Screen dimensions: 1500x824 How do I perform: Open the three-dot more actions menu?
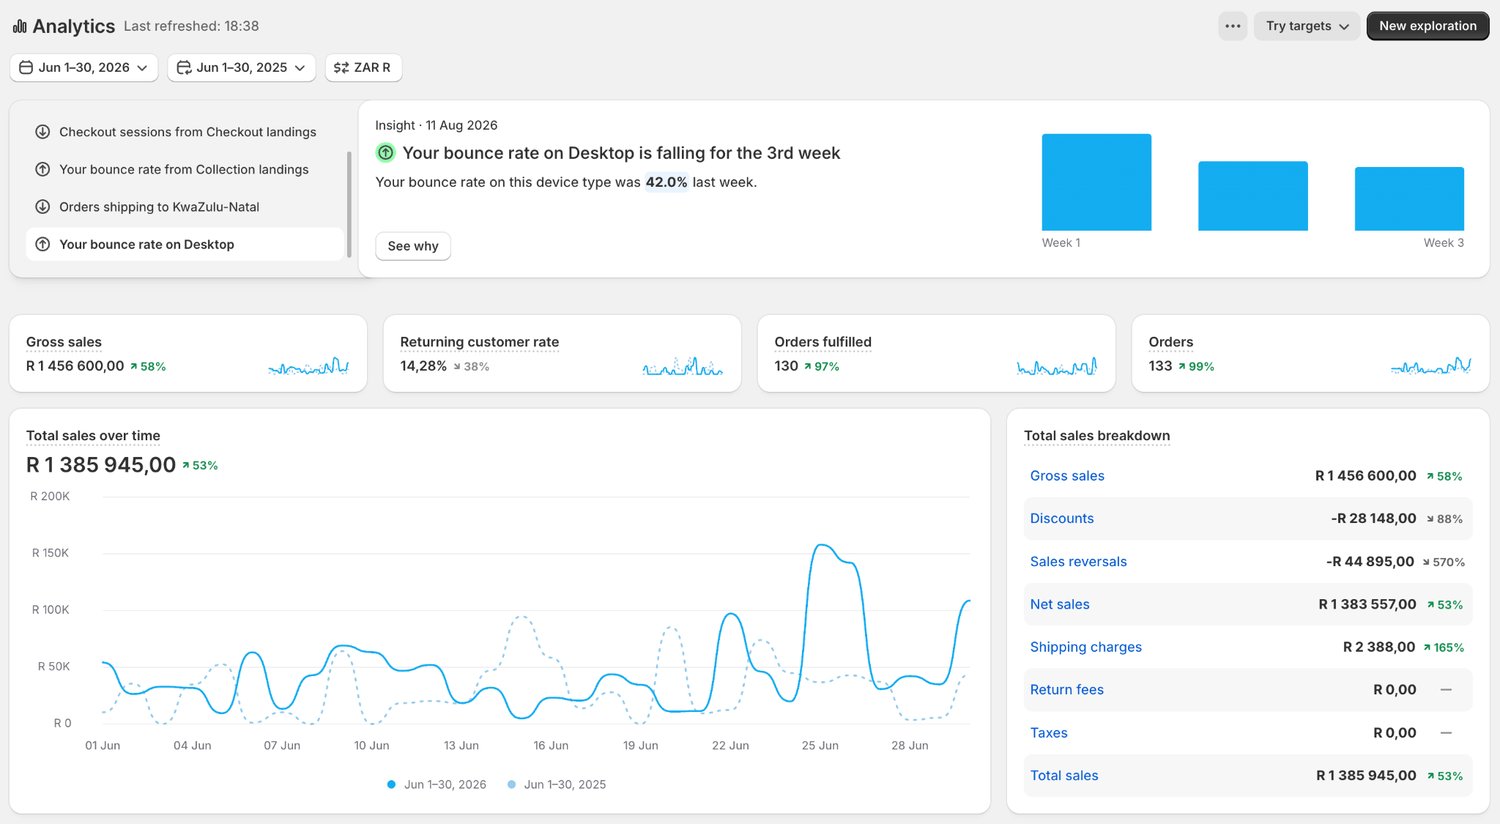pos(1233,26)
